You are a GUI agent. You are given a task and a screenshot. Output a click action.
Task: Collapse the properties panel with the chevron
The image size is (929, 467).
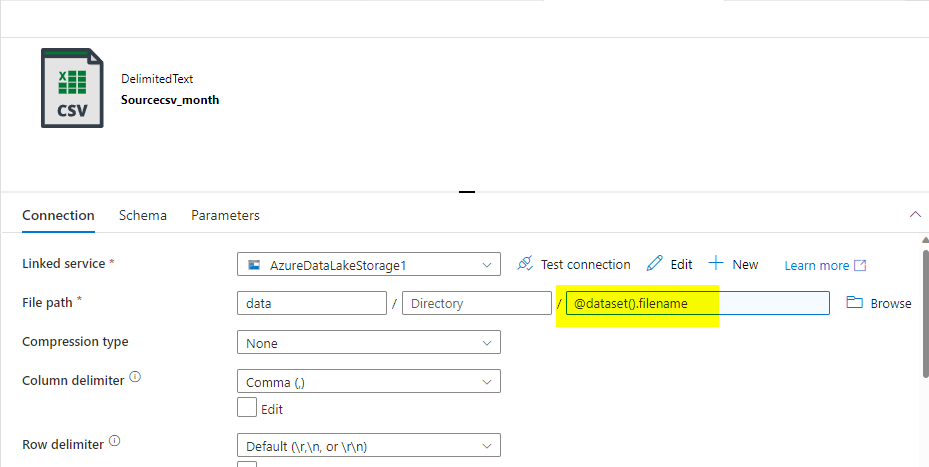pyautogui.click(x=915, y=214)
